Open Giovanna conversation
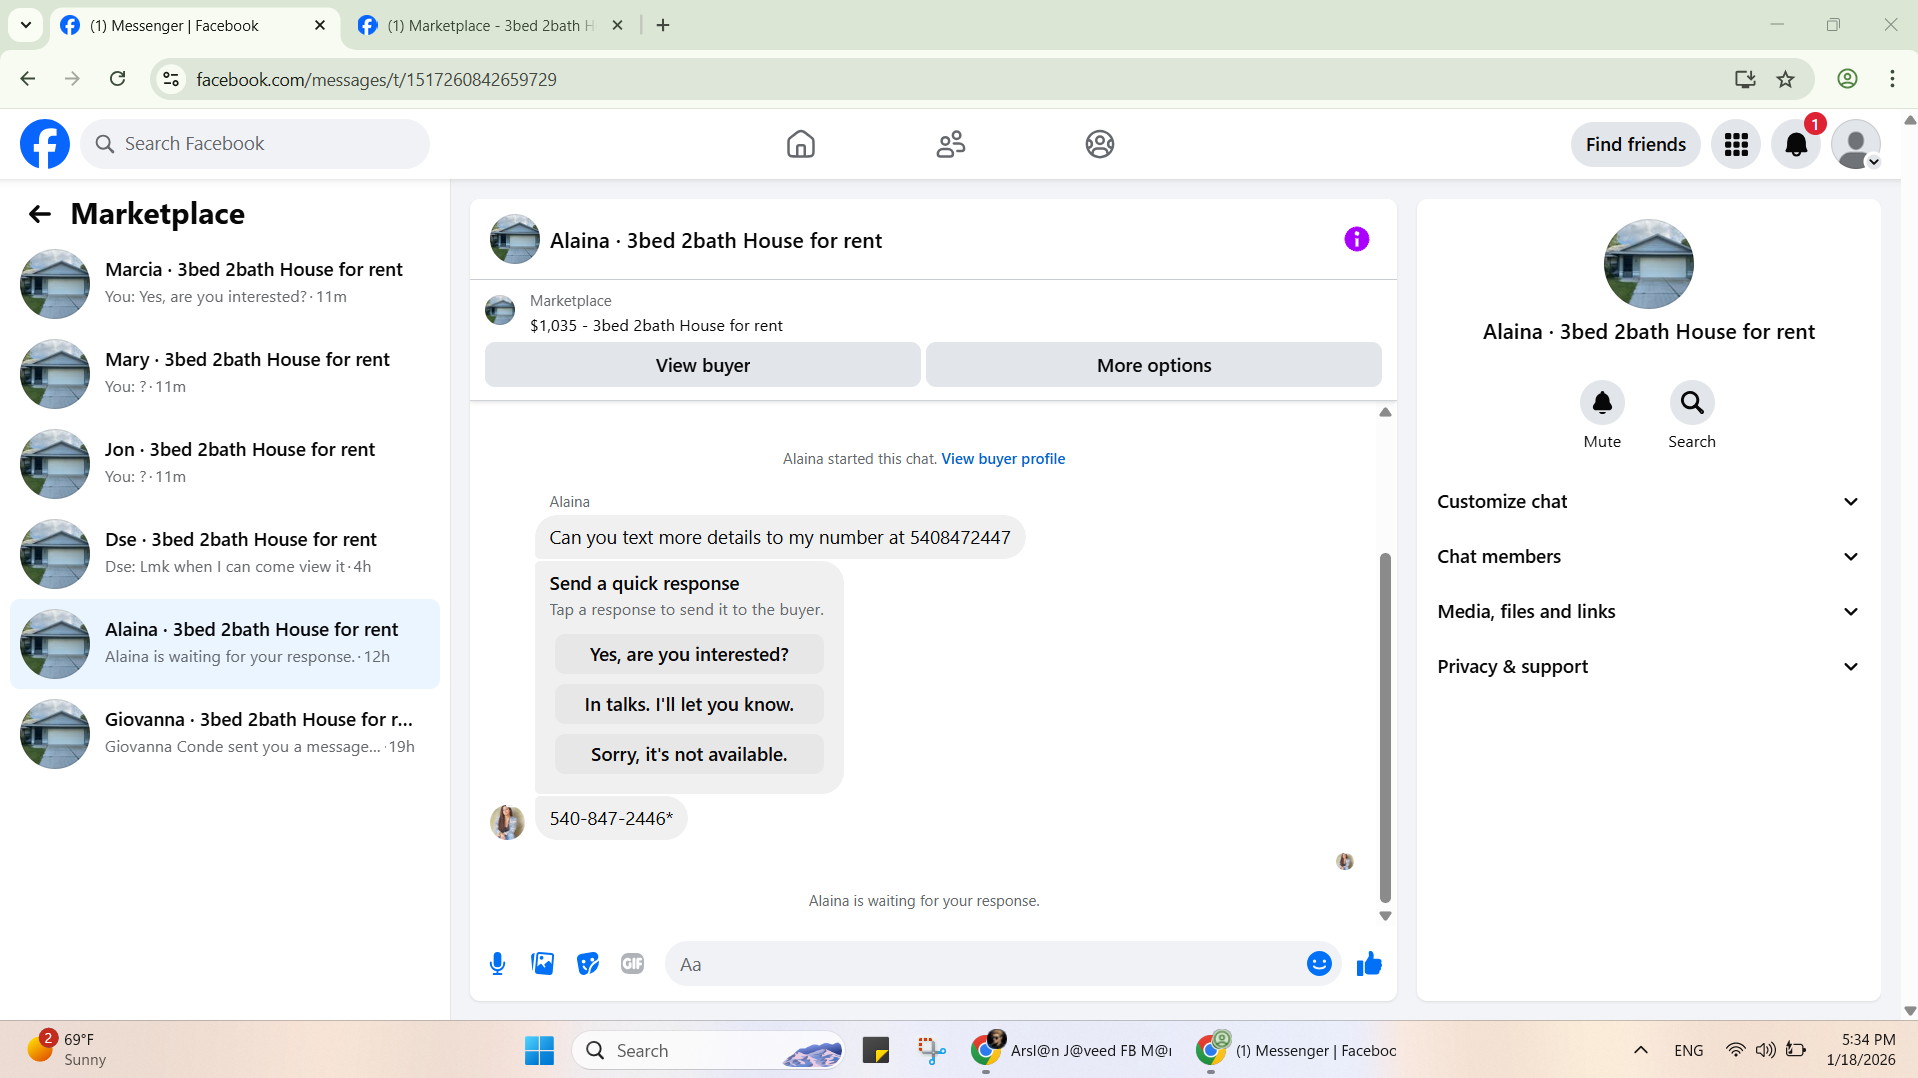The height and width of the screenshot is (1078, 1918). click(225, 733)
